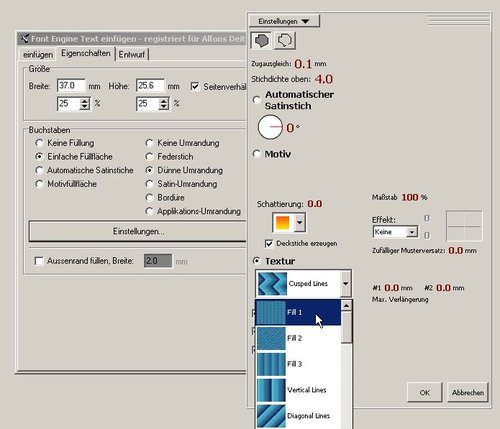Select Satin-Umrandung outline option
500x429 pixels.
click(149, 184)
